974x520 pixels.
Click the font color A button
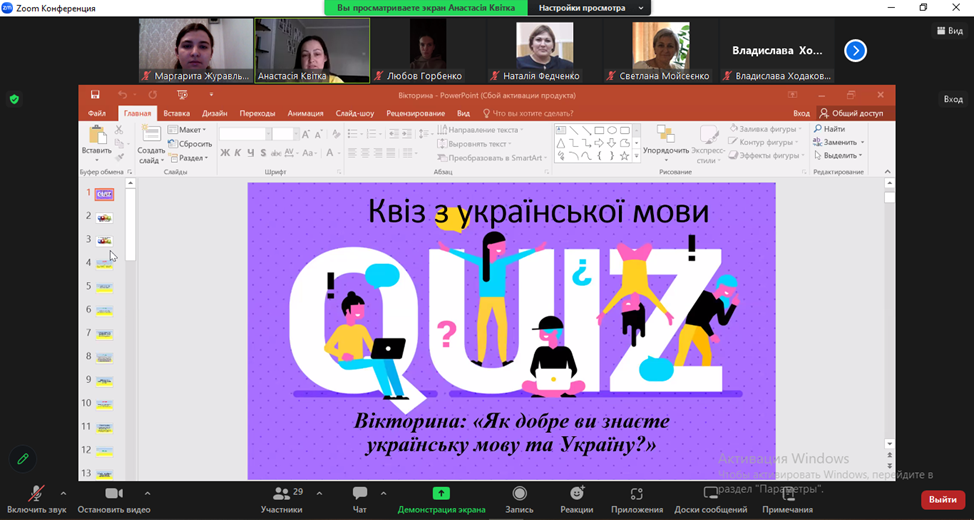tap(330, 153)
